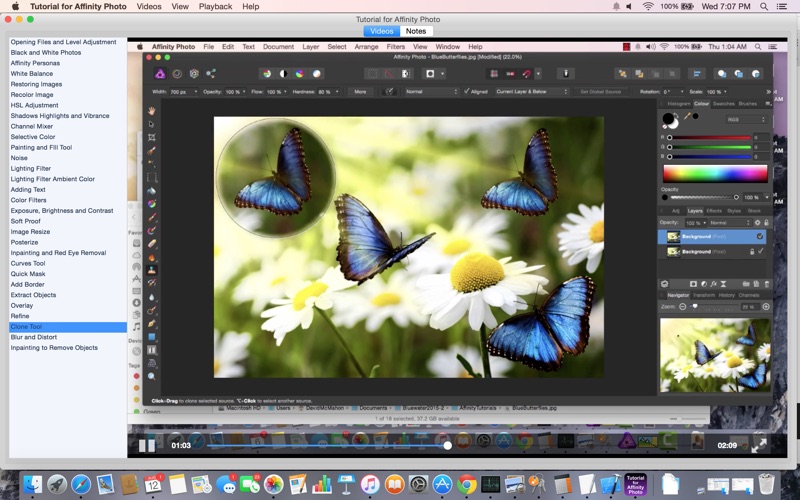Image resolution: width=800 pixels, height=500 pixels.
Task: Toggle snapping magnet icon in toolbar
Action: coord(527,74)
